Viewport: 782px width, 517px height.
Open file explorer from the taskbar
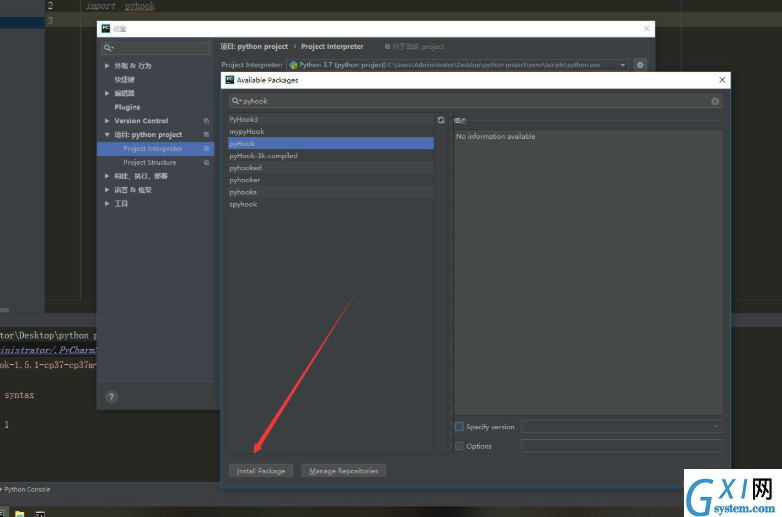coord(19,514)
